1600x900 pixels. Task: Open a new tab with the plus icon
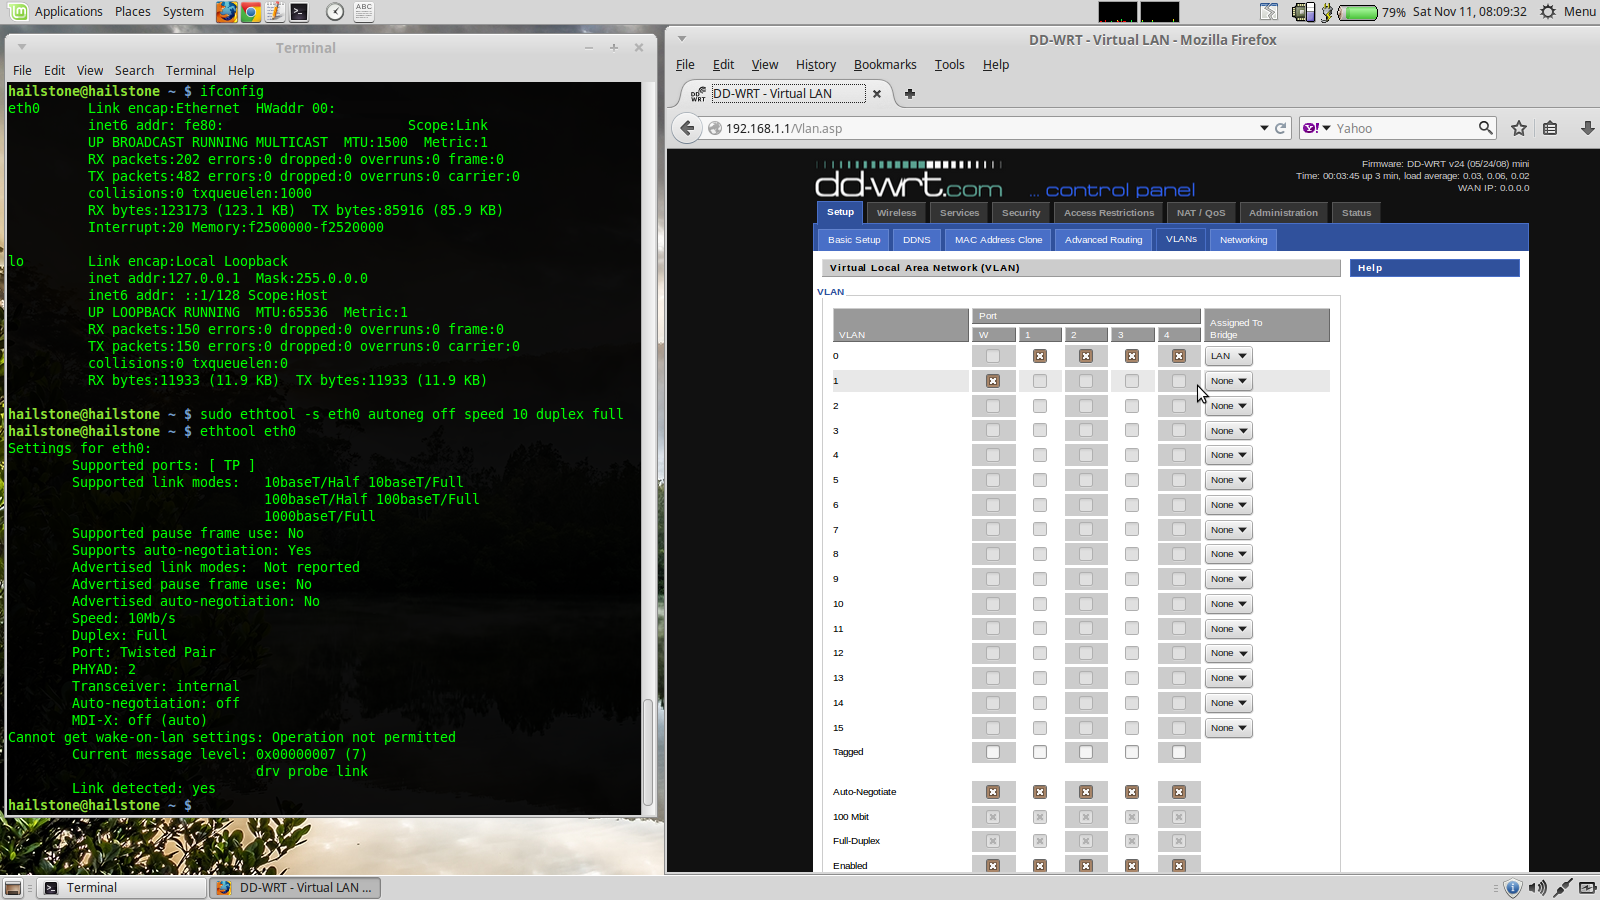(910, 94)
